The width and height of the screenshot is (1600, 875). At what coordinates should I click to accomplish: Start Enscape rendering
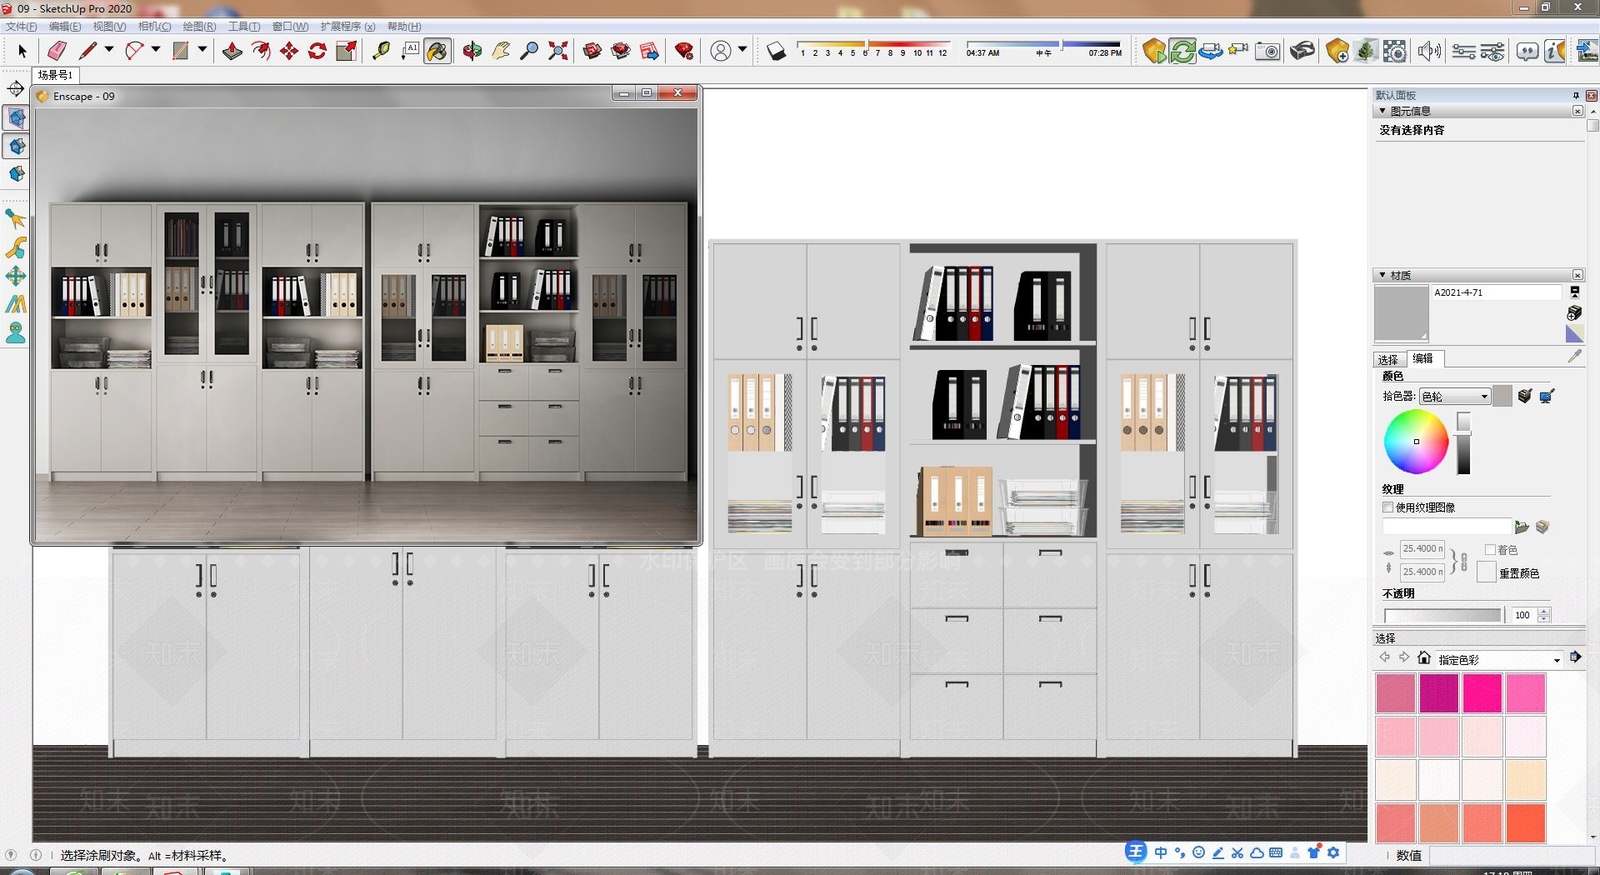pos(1154,51)
